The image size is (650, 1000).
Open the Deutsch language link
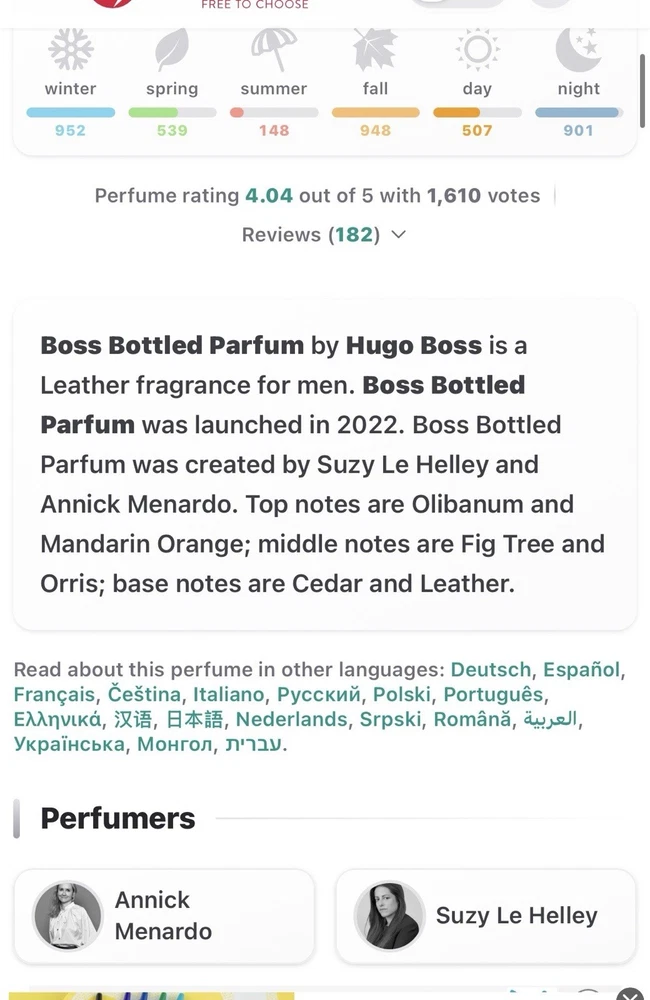(x=491, y=670)
